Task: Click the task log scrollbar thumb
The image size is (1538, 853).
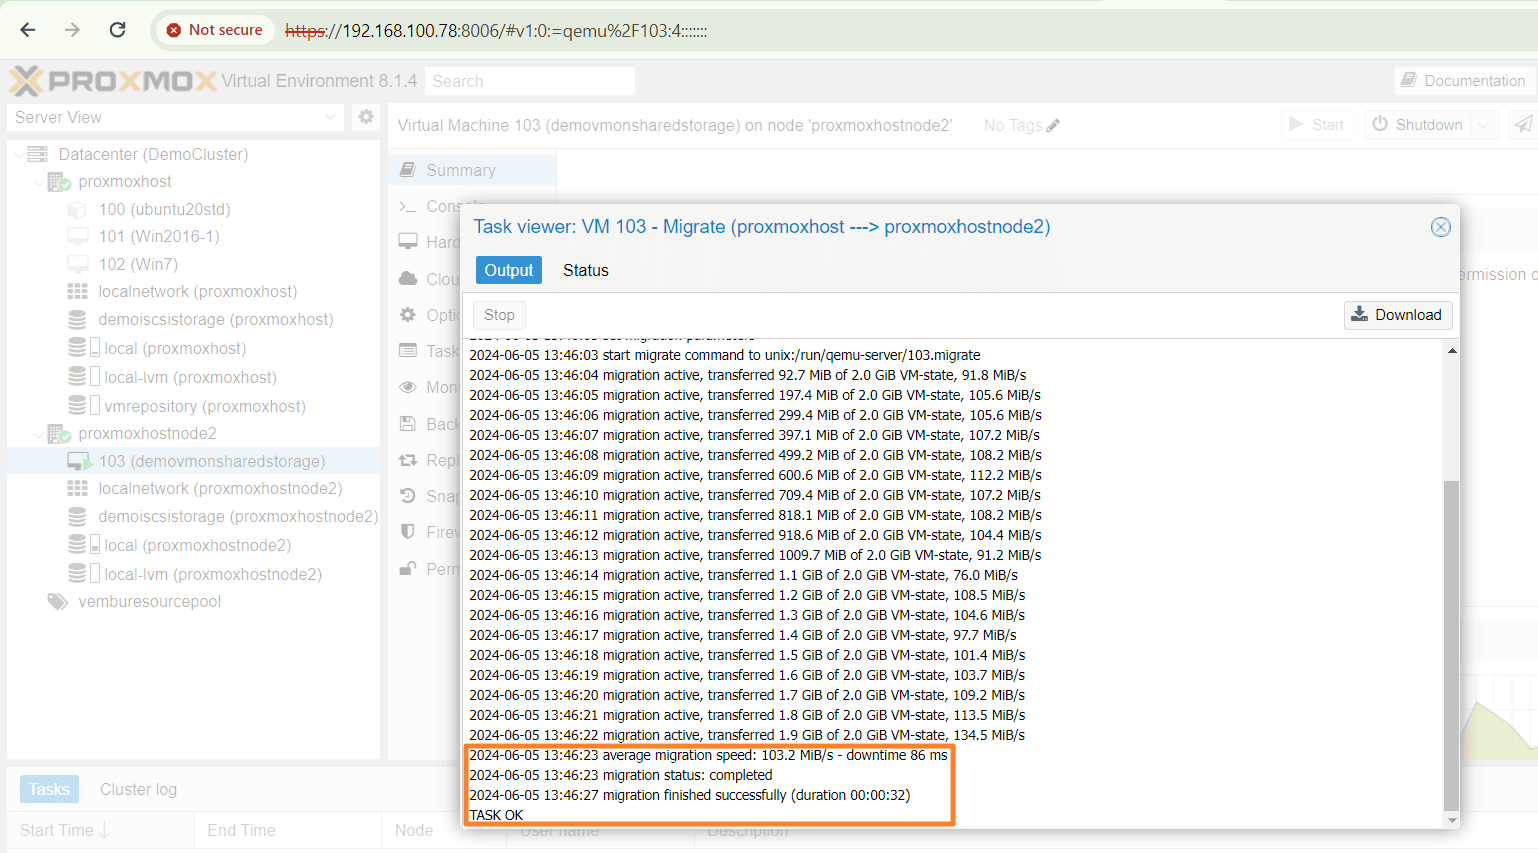Action: pos(1452,645)
